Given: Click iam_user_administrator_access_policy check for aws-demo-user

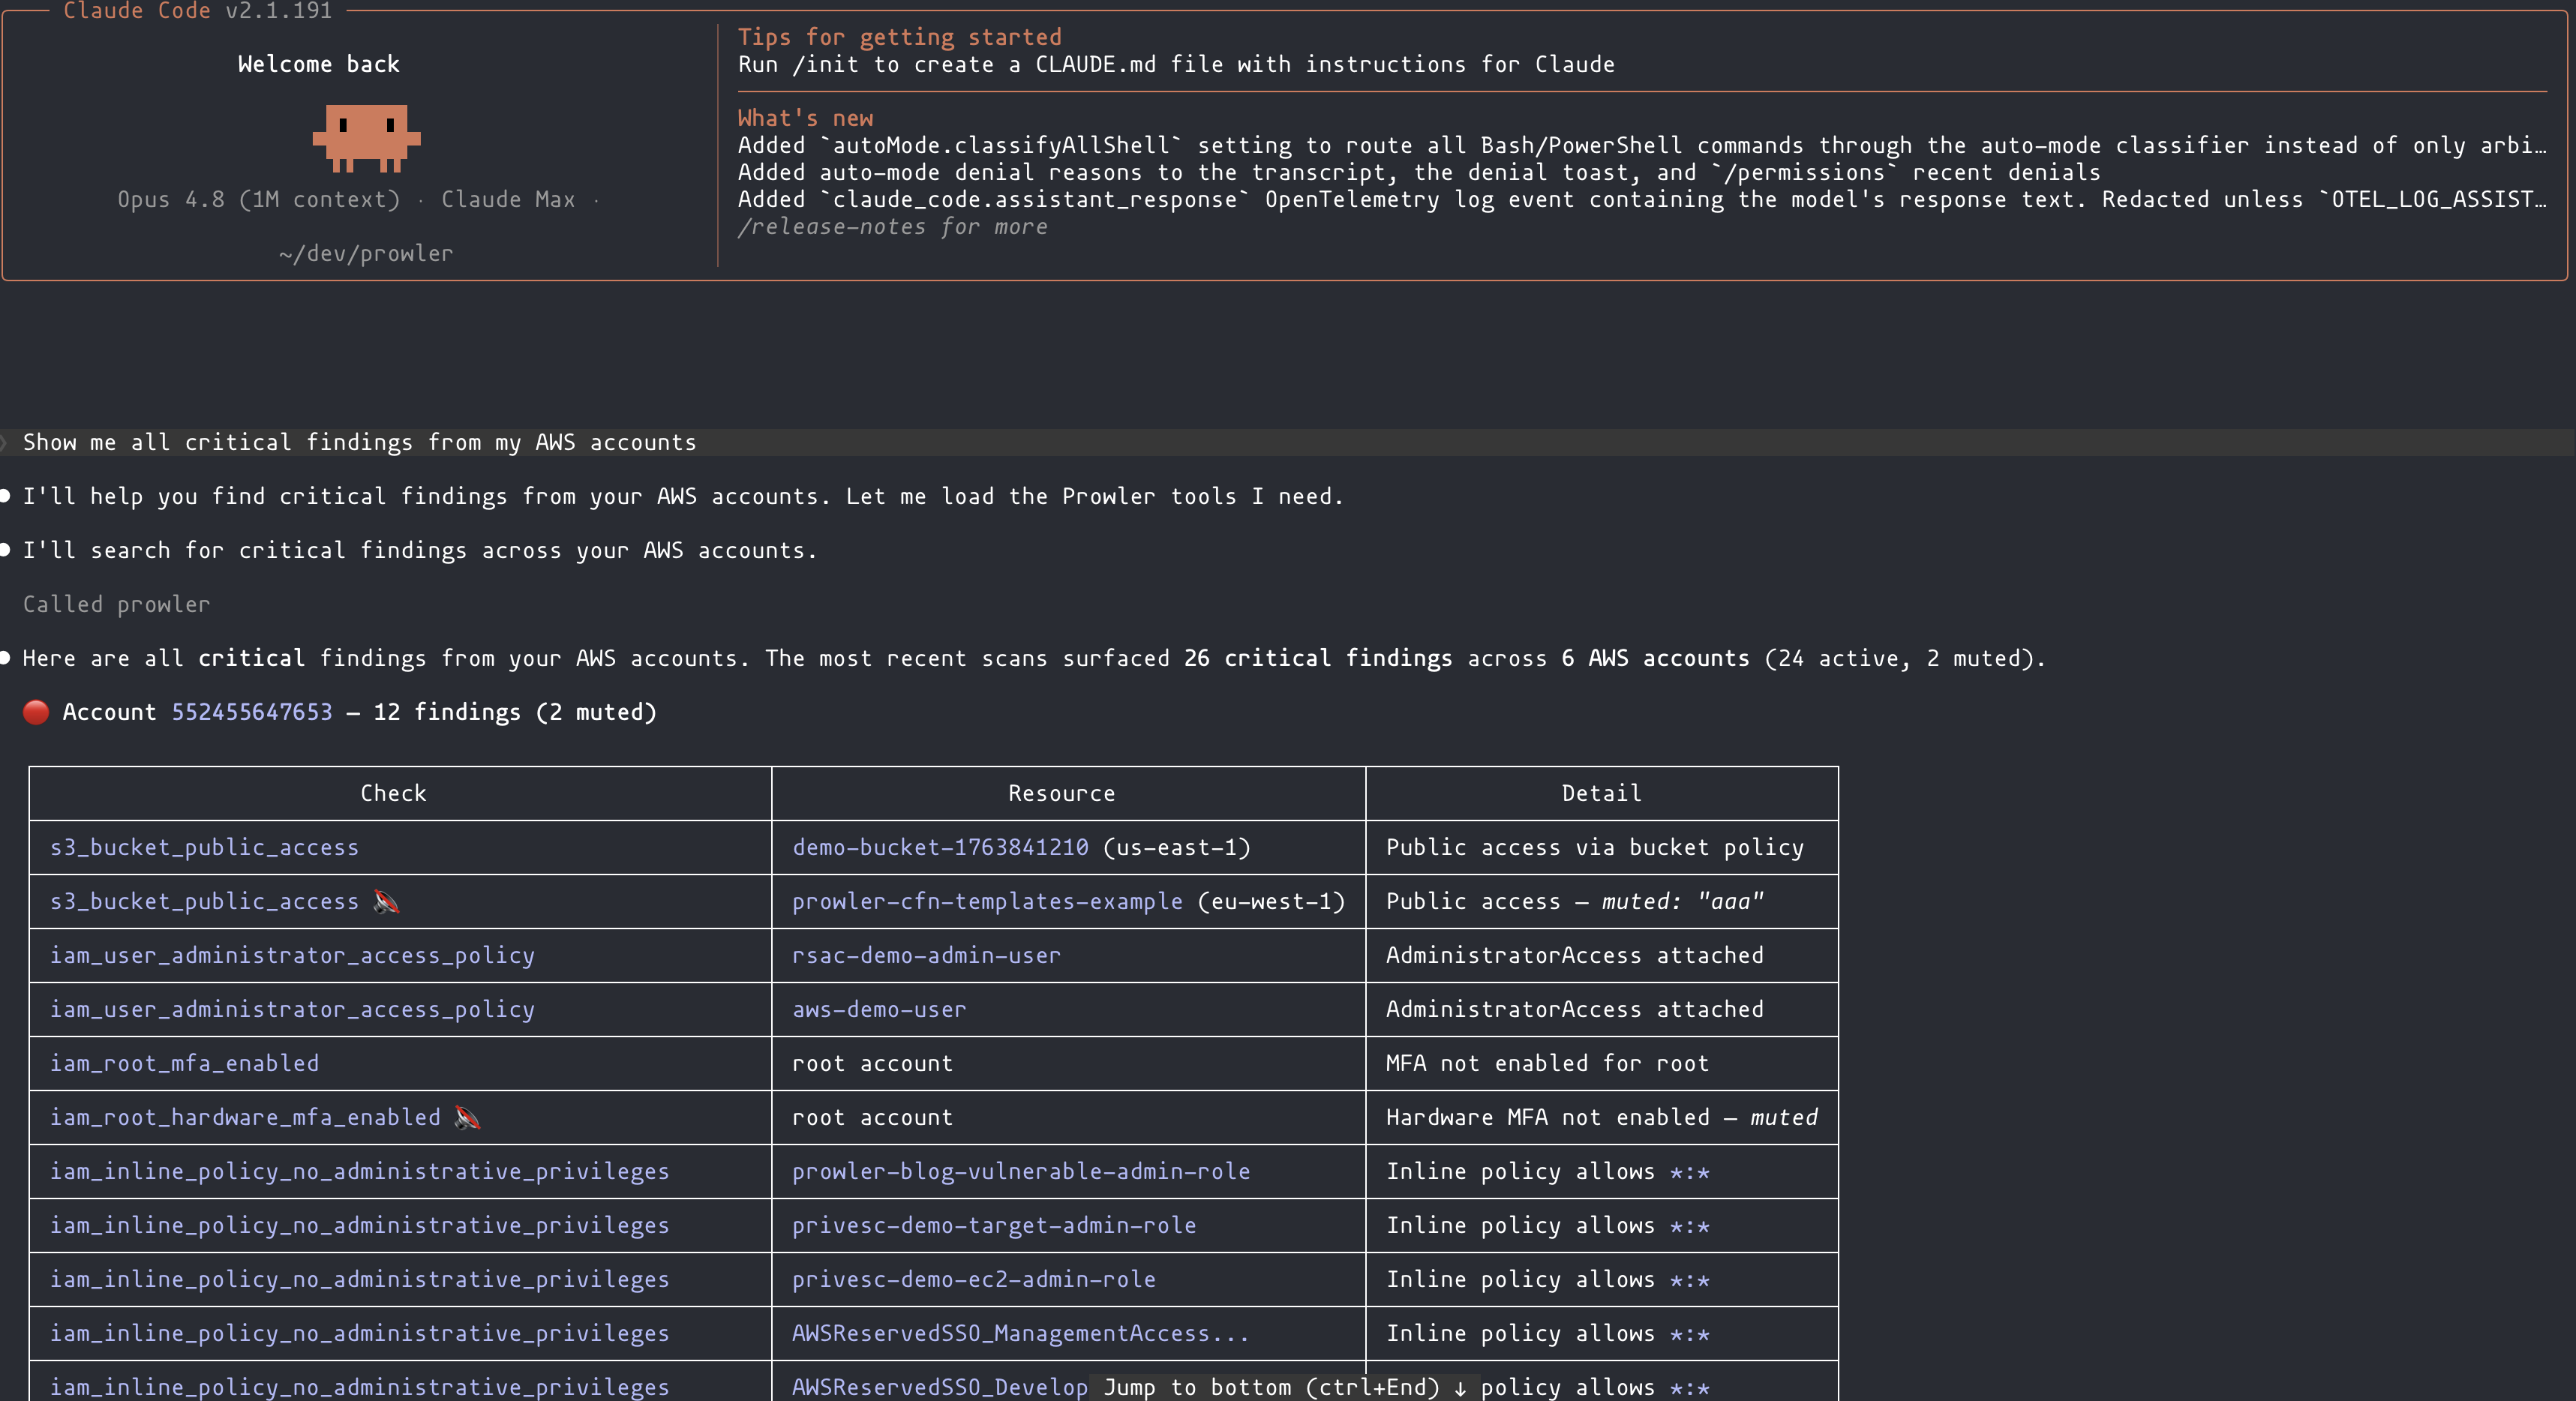Looking at the screenshot, I should (x=292, y=1009).
